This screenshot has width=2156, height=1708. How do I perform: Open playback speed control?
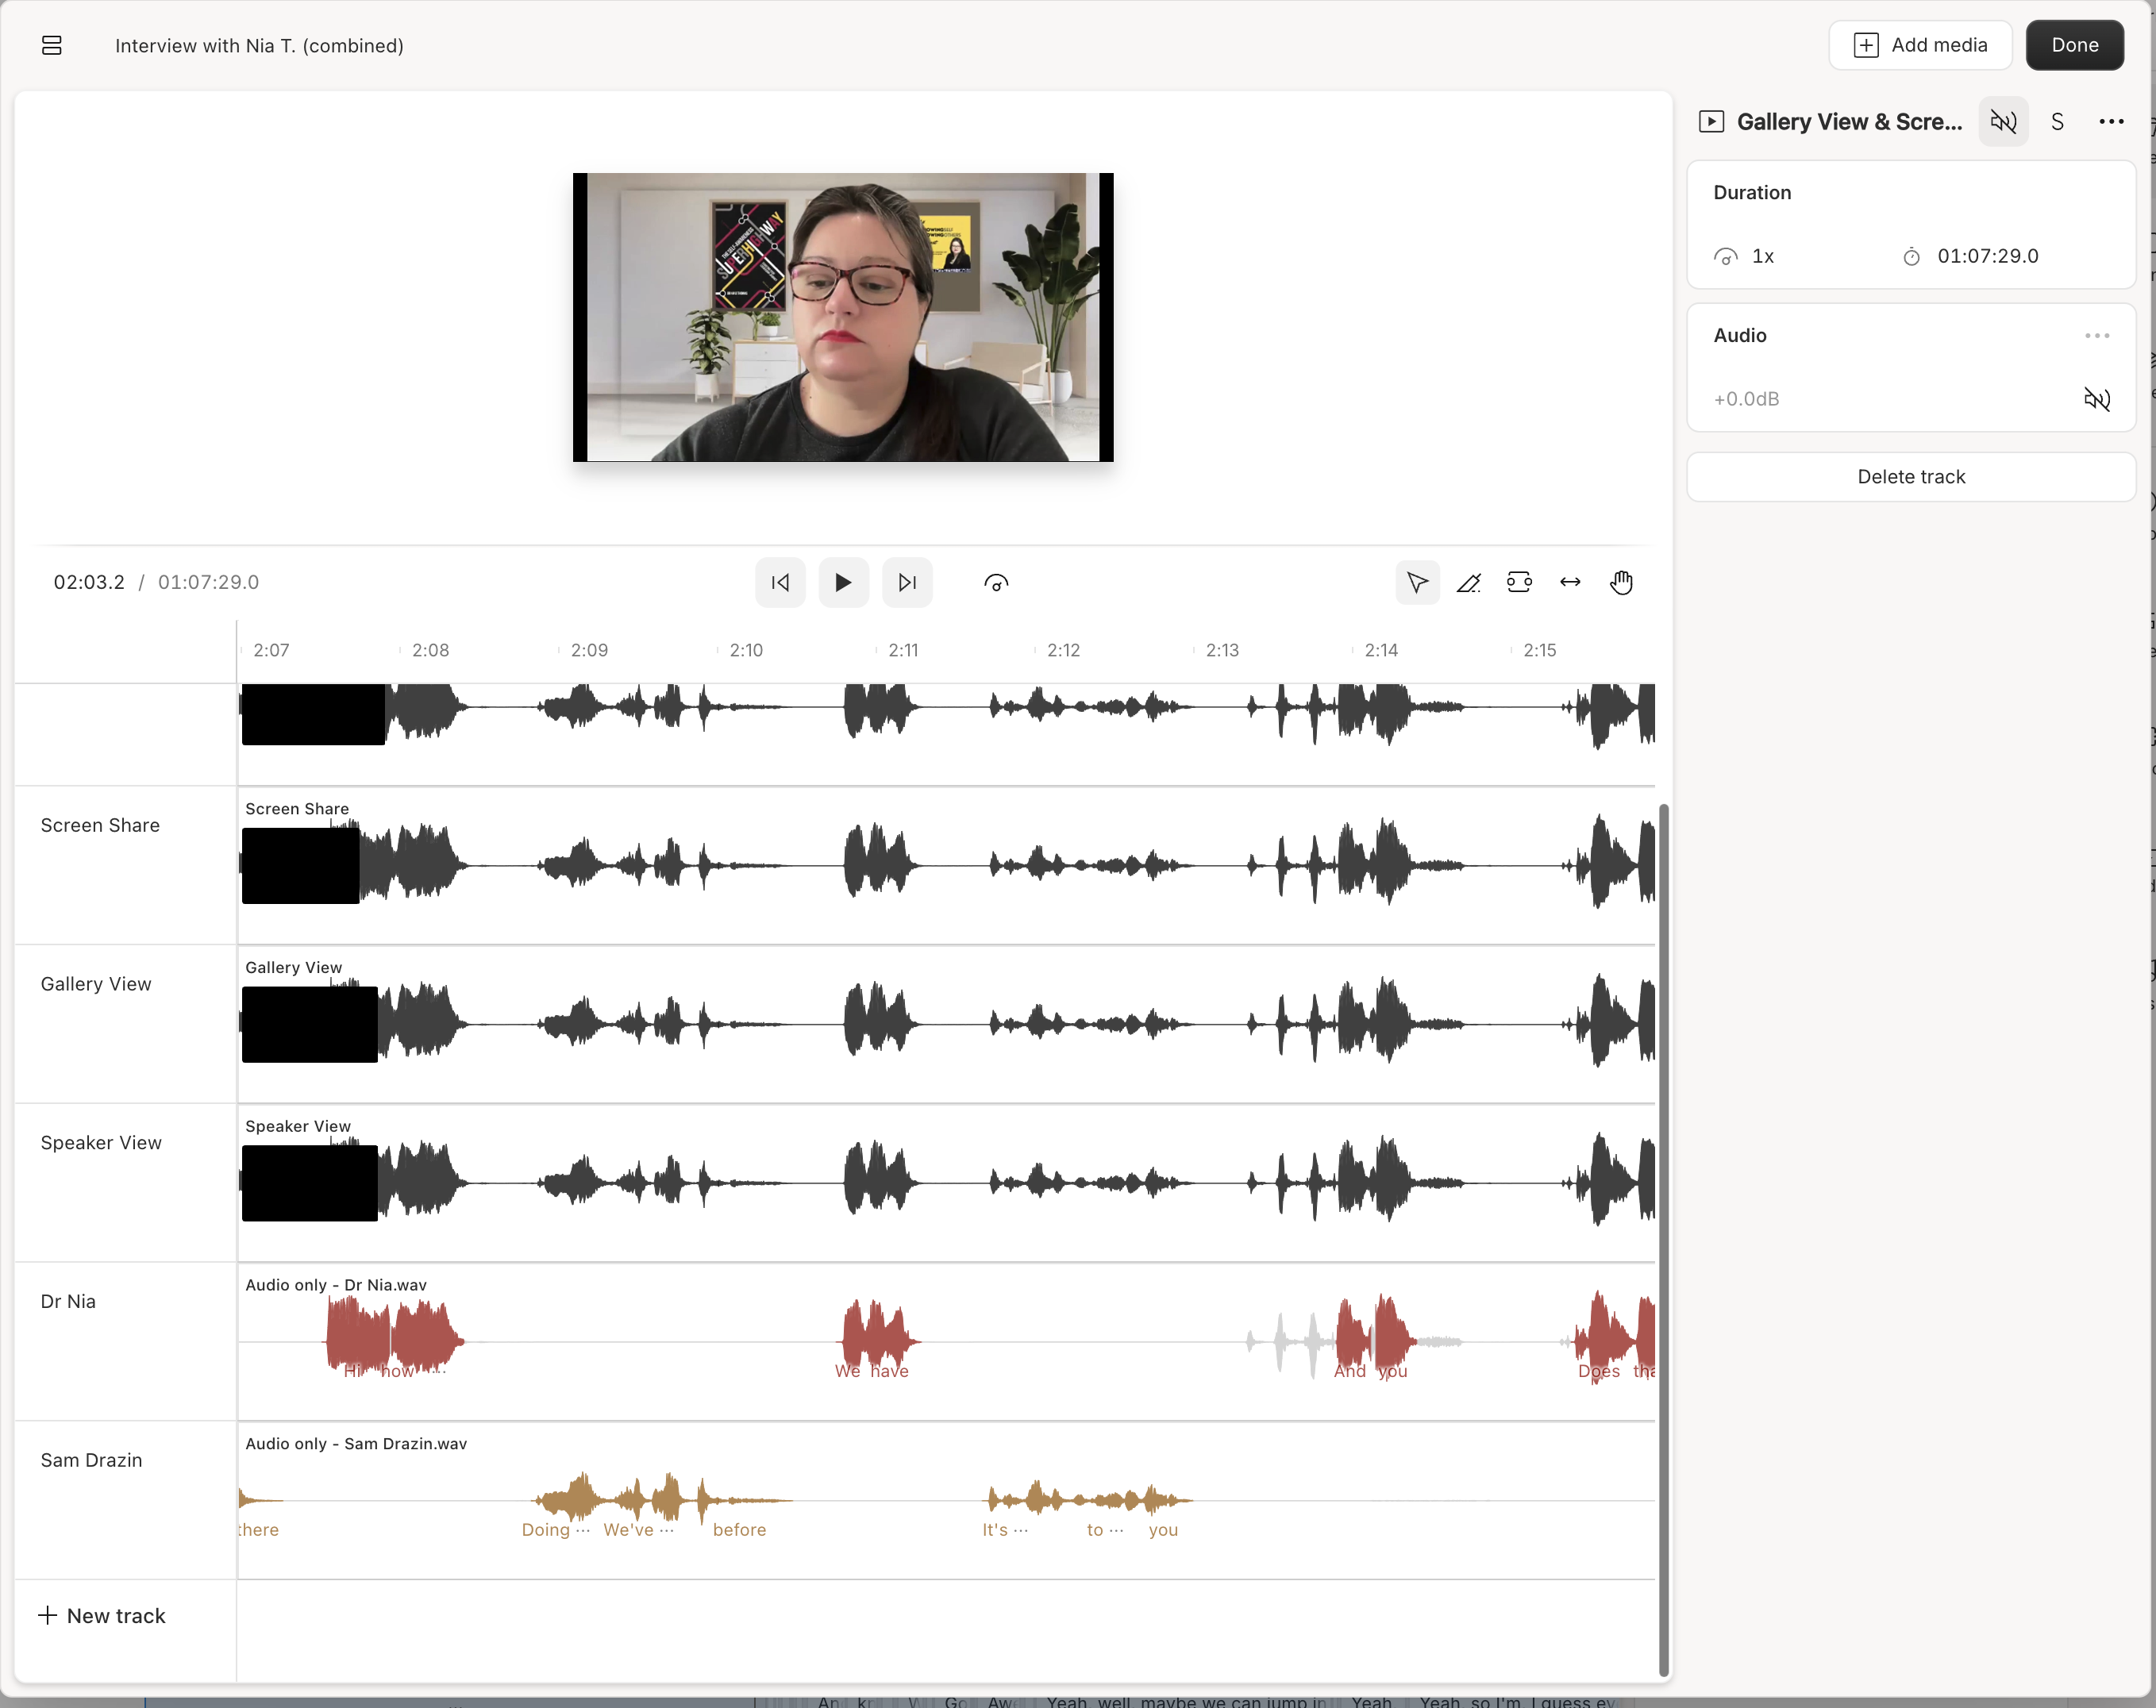tap(996, 582)
